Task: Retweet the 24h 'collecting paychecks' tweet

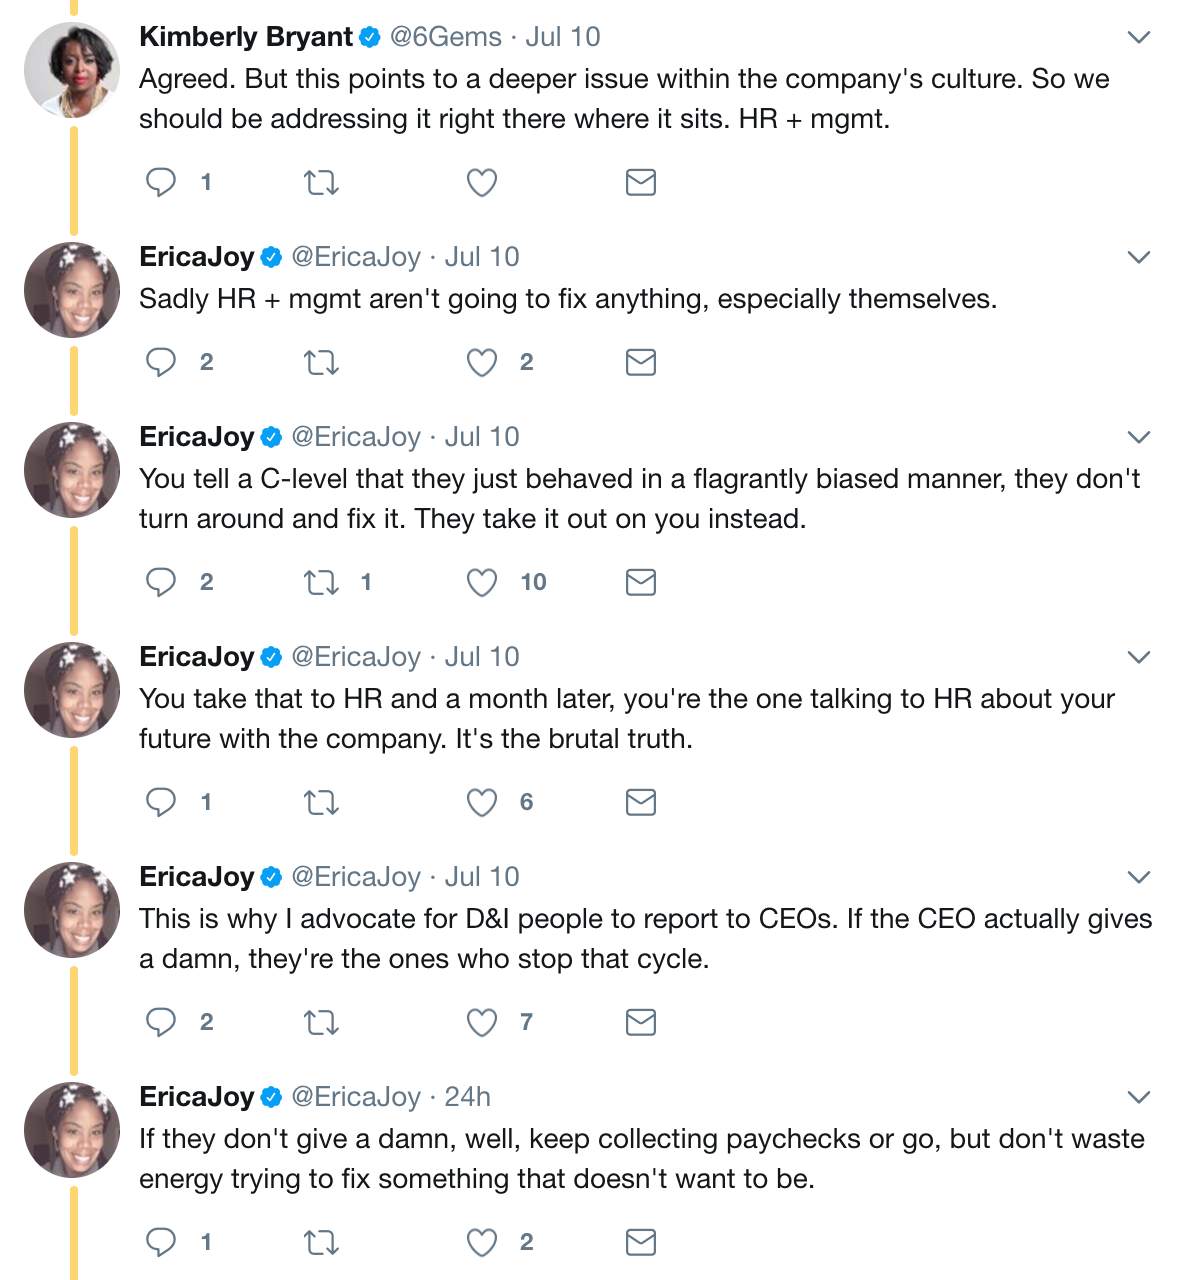Action: coord(321,1242)
